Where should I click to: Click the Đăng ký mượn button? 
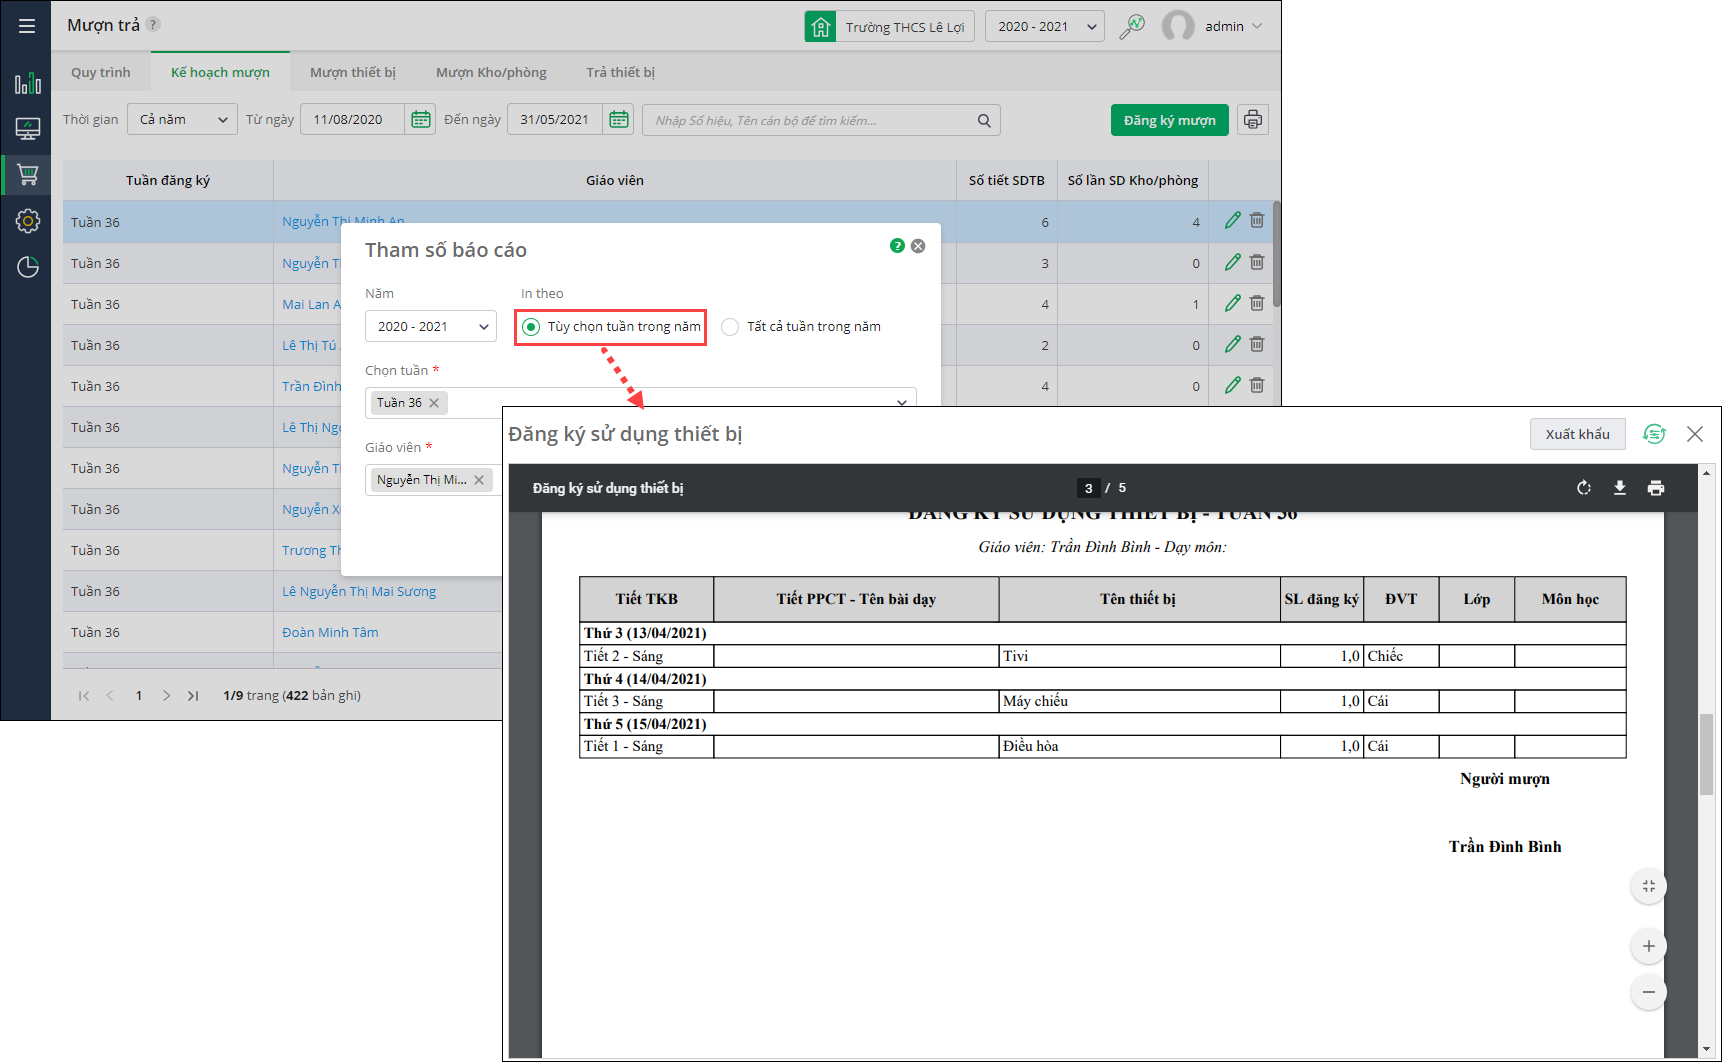(x=1169, y=120)
